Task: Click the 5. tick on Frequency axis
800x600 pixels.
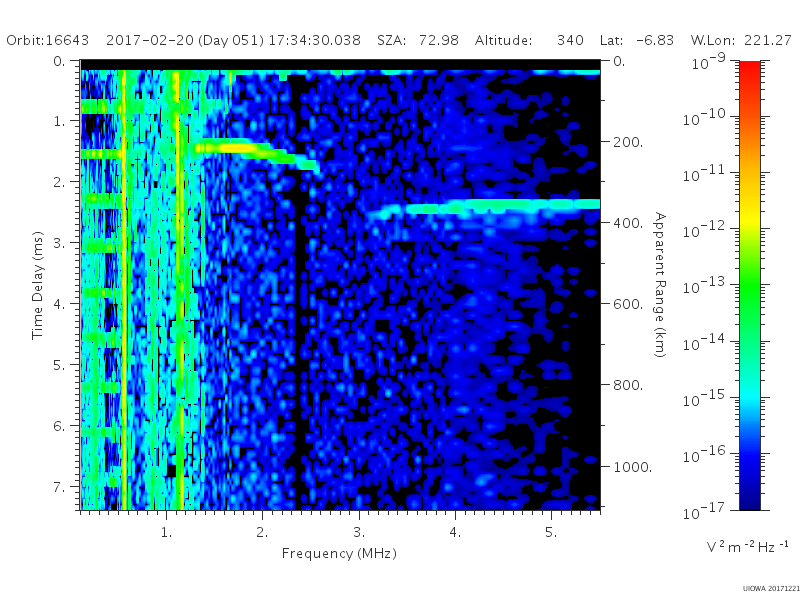Action: point(551,532)
